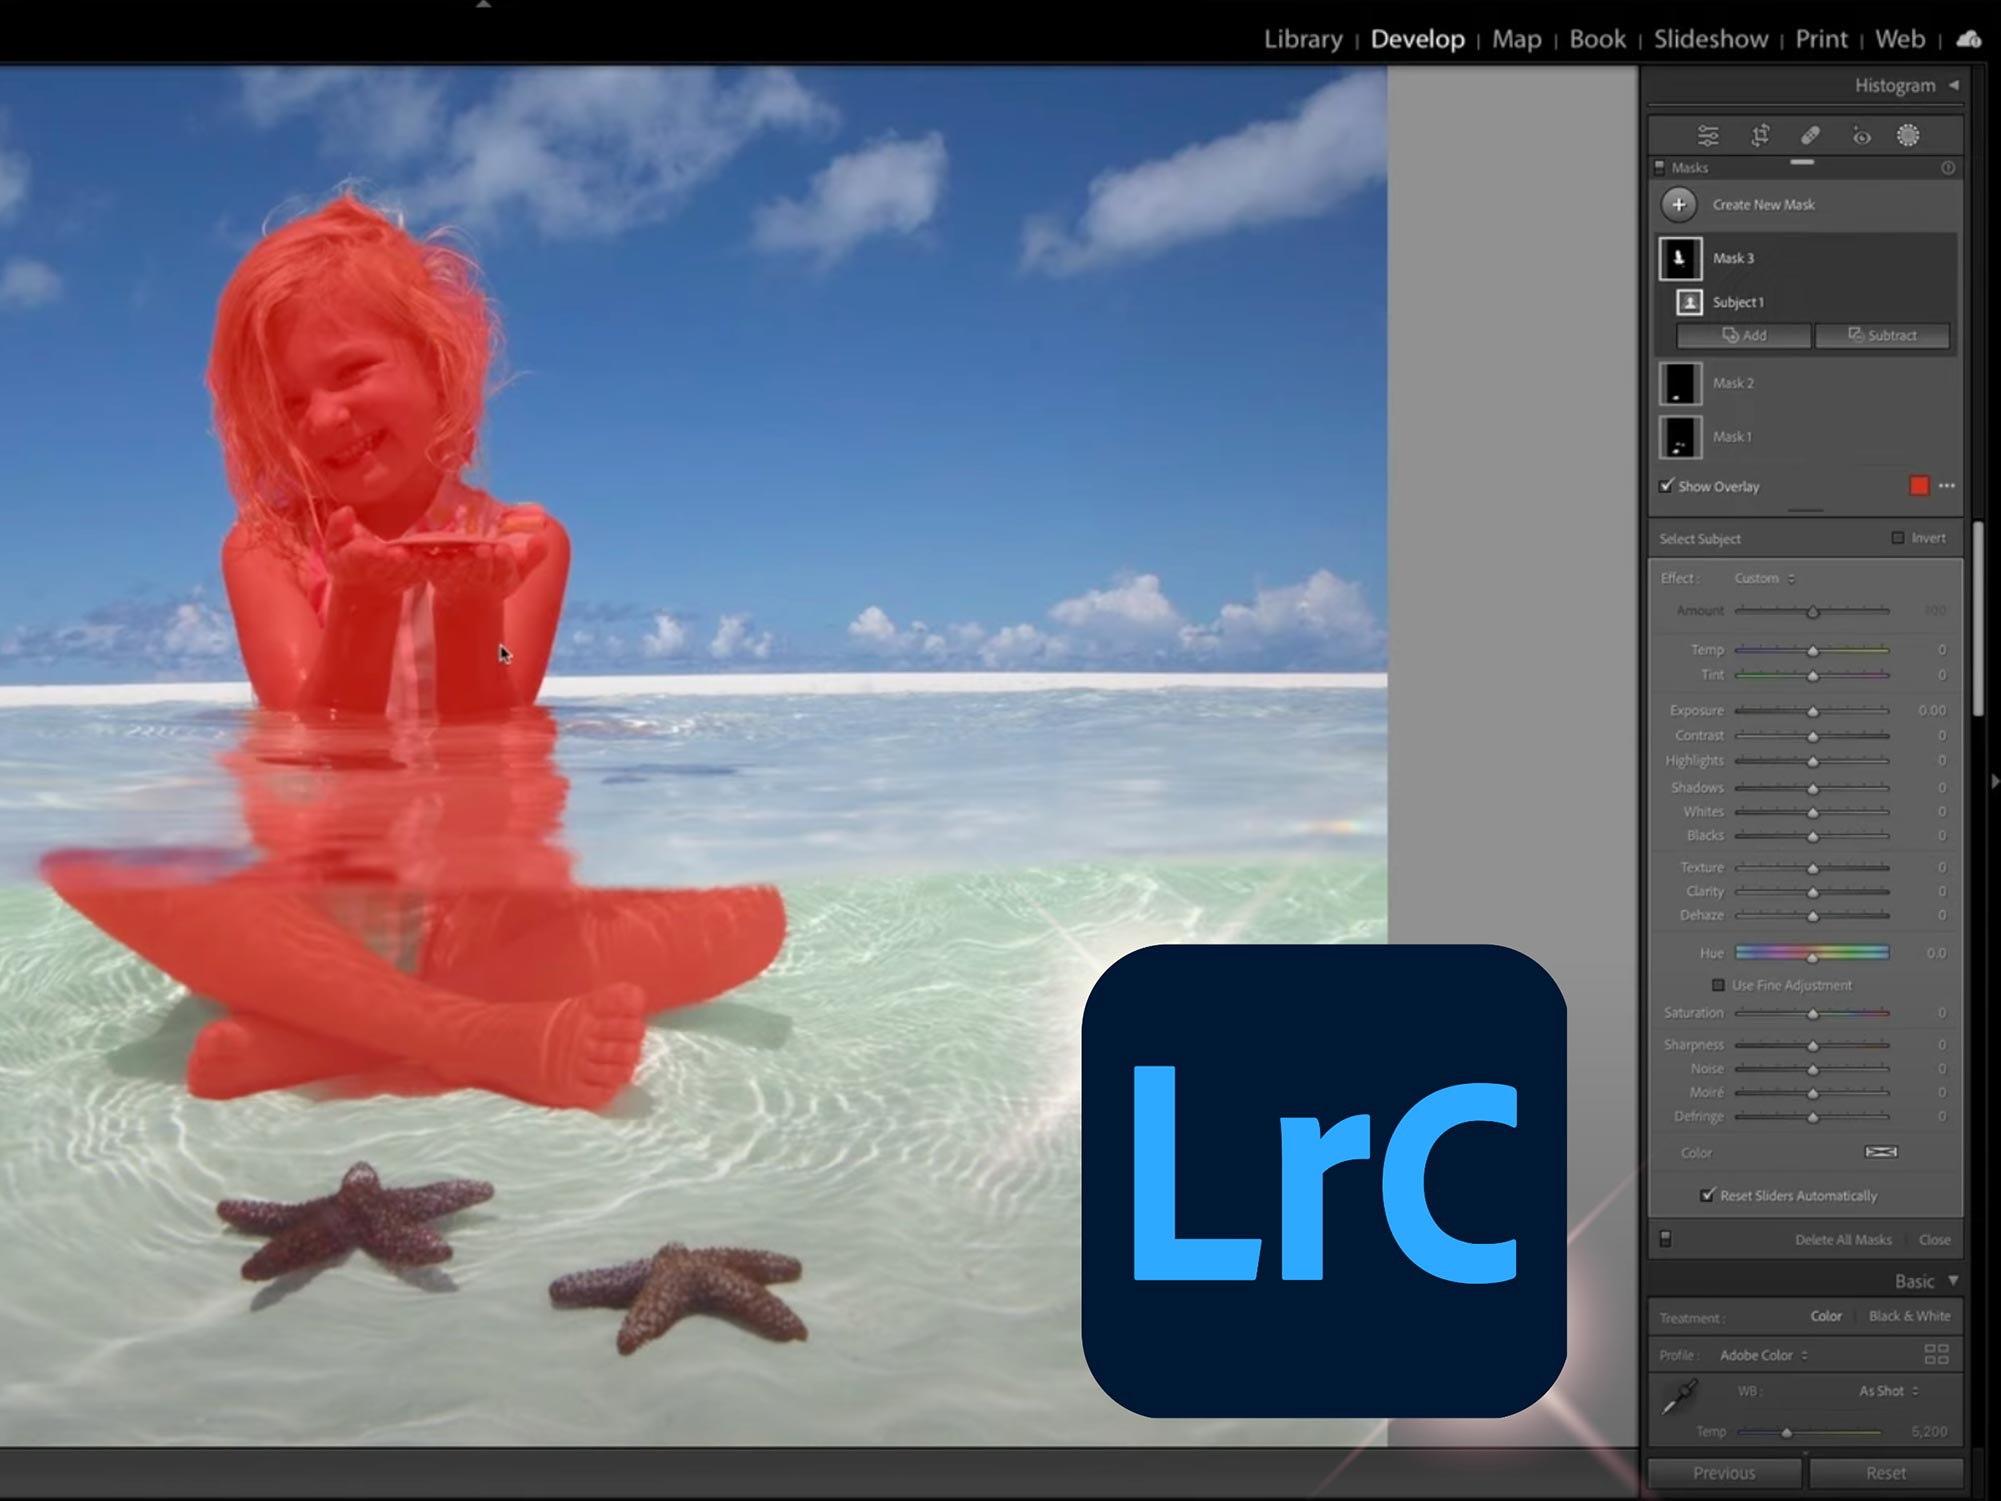This screenshot has width=2001, height=1501.
Task: Click the Crop Overlay tool icon
Action: click(1761, 136)
